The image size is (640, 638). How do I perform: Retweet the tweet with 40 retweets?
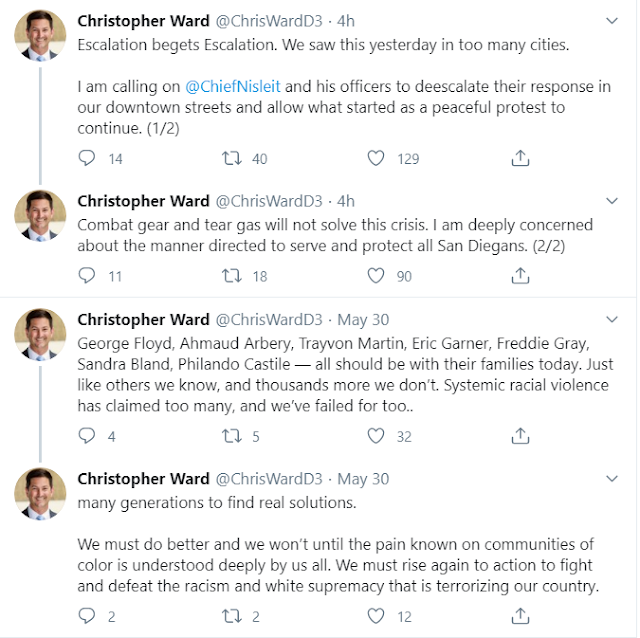point(231,158)
